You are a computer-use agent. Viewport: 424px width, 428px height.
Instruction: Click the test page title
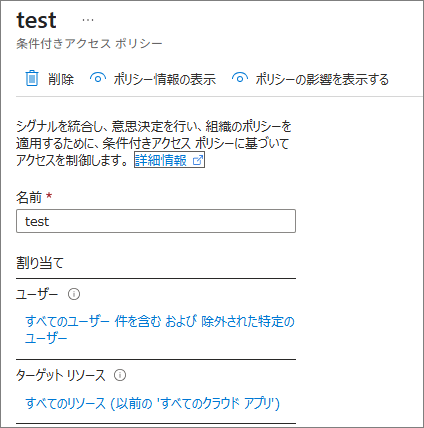click(37, 20)
